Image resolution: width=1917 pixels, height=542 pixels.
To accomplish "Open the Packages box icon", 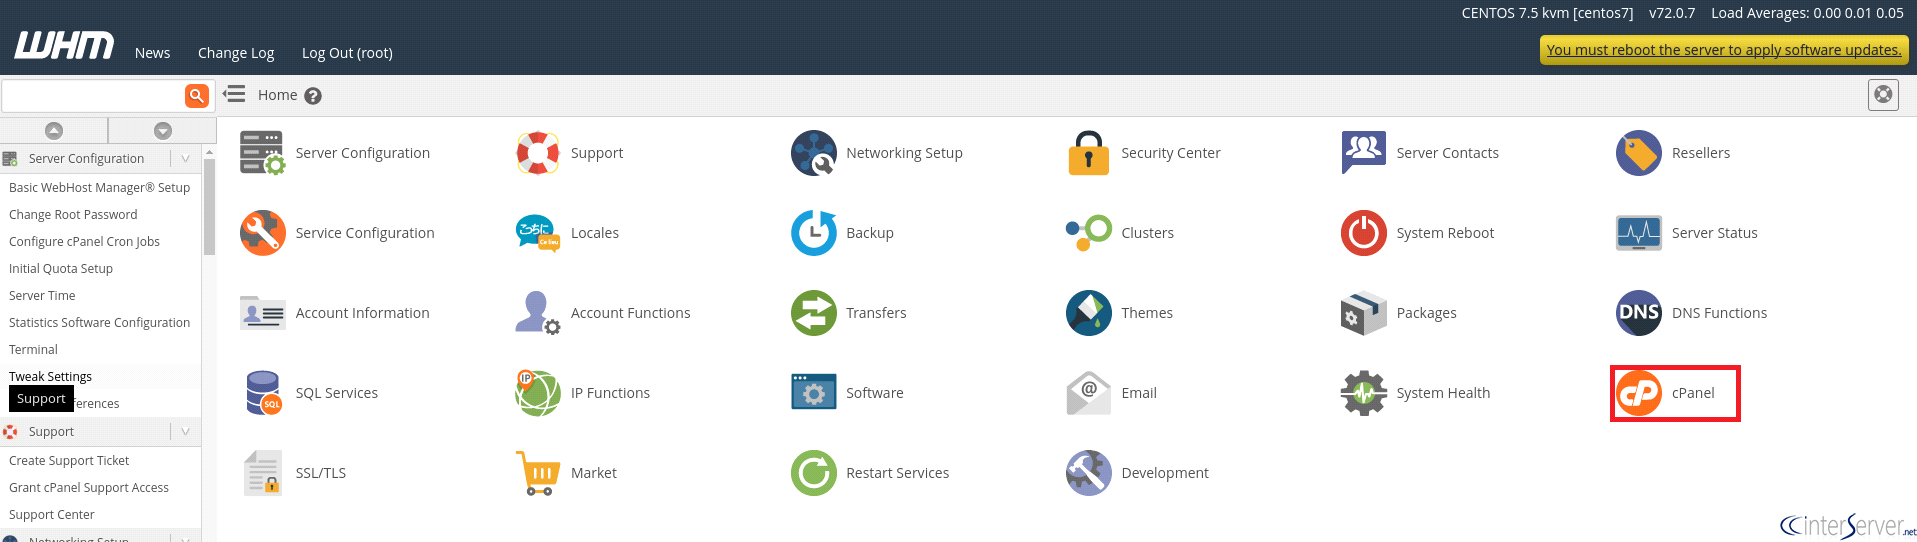I will click(1364, 313).
